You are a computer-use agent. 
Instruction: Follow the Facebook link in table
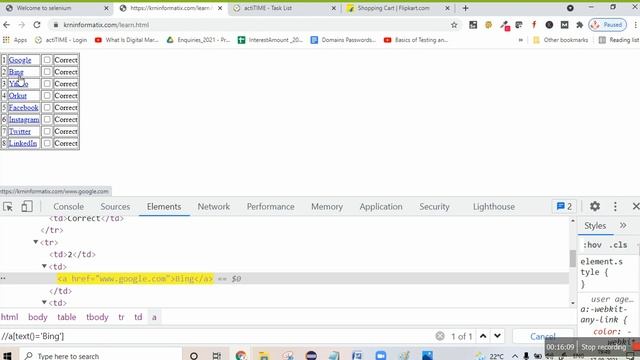point(23,107)
